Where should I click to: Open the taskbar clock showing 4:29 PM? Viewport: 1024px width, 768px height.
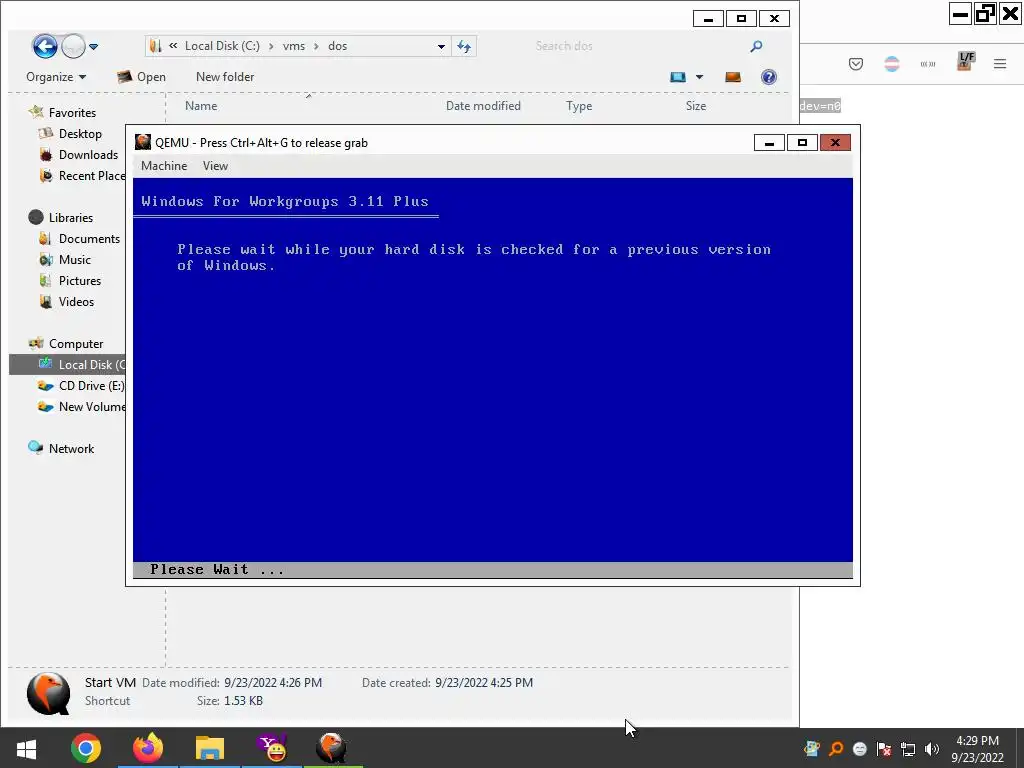click(978, 749)
